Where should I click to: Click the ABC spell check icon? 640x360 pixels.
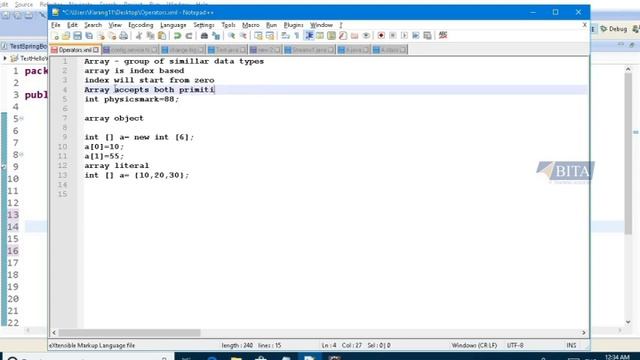click(x=443, y=36)
